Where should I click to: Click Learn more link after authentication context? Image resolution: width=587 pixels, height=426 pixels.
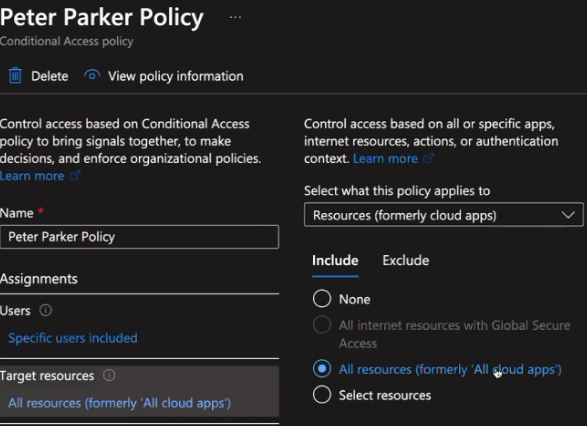(x=386, y=158)
